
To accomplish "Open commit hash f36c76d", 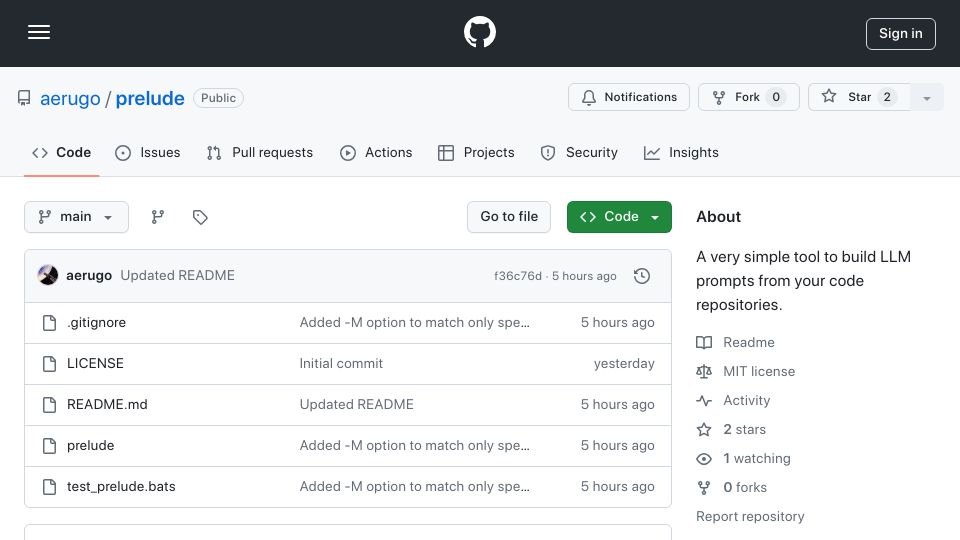I will (x=518, y=276).
